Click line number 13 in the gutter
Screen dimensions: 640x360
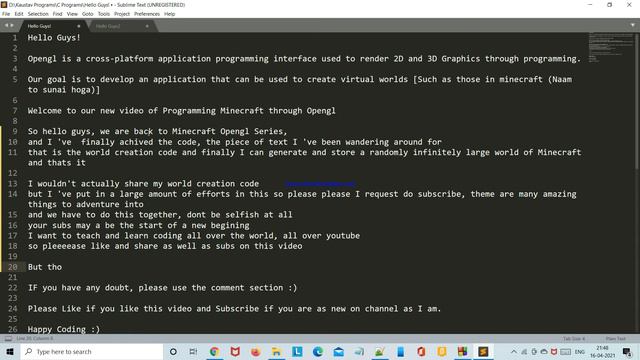[x=13, y=184]
